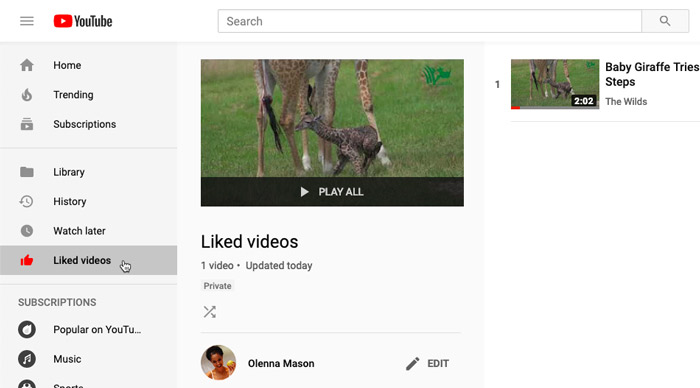
Task: Click the EDIT button
Action: pos(427,363)
